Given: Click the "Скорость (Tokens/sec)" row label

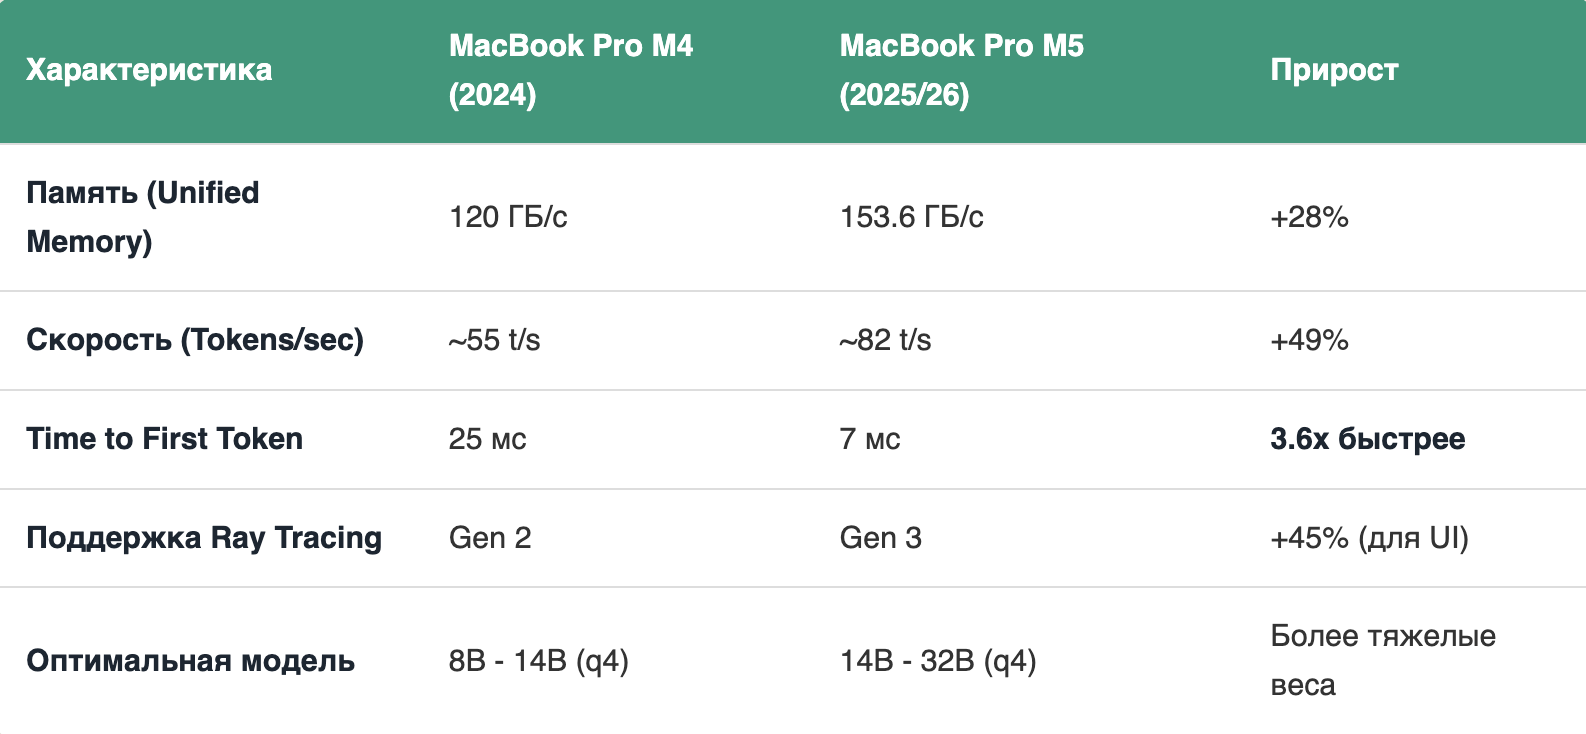Looking at the screenshot, I should 195,340.
